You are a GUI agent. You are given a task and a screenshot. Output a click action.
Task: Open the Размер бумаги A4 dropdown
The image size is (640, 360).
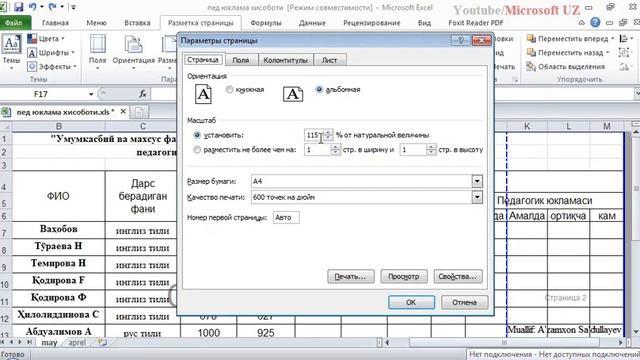pyautogui.click(x=477, y=181)
